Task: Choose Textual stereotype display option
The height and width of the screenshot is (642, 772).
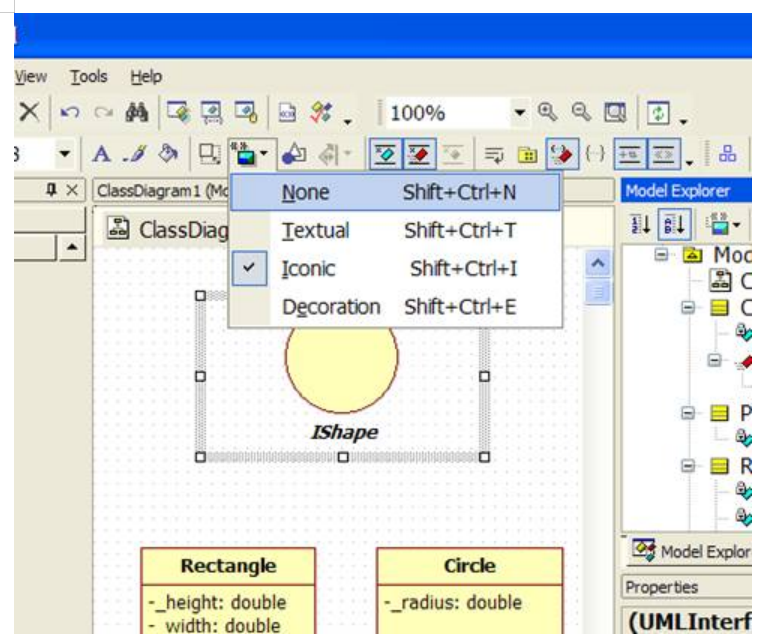Action: tap(395, 230)
